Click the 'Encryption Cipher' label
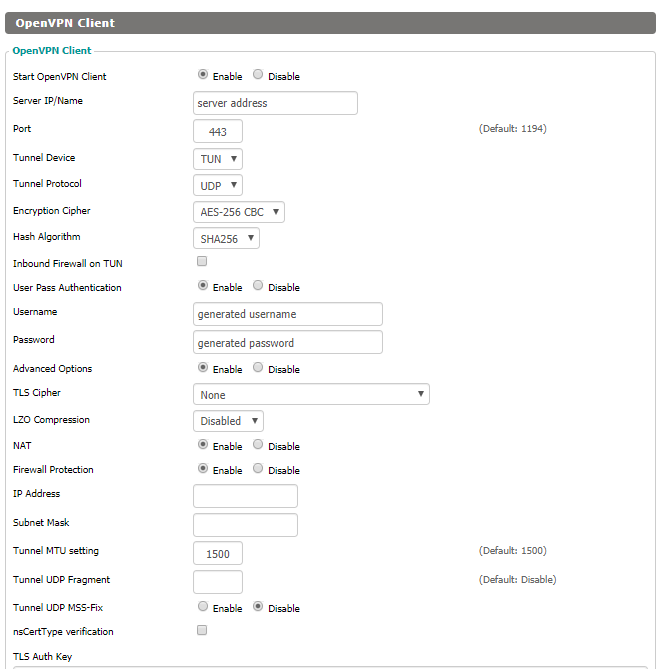Screen dimensions: 656x669 coord(52,211)
